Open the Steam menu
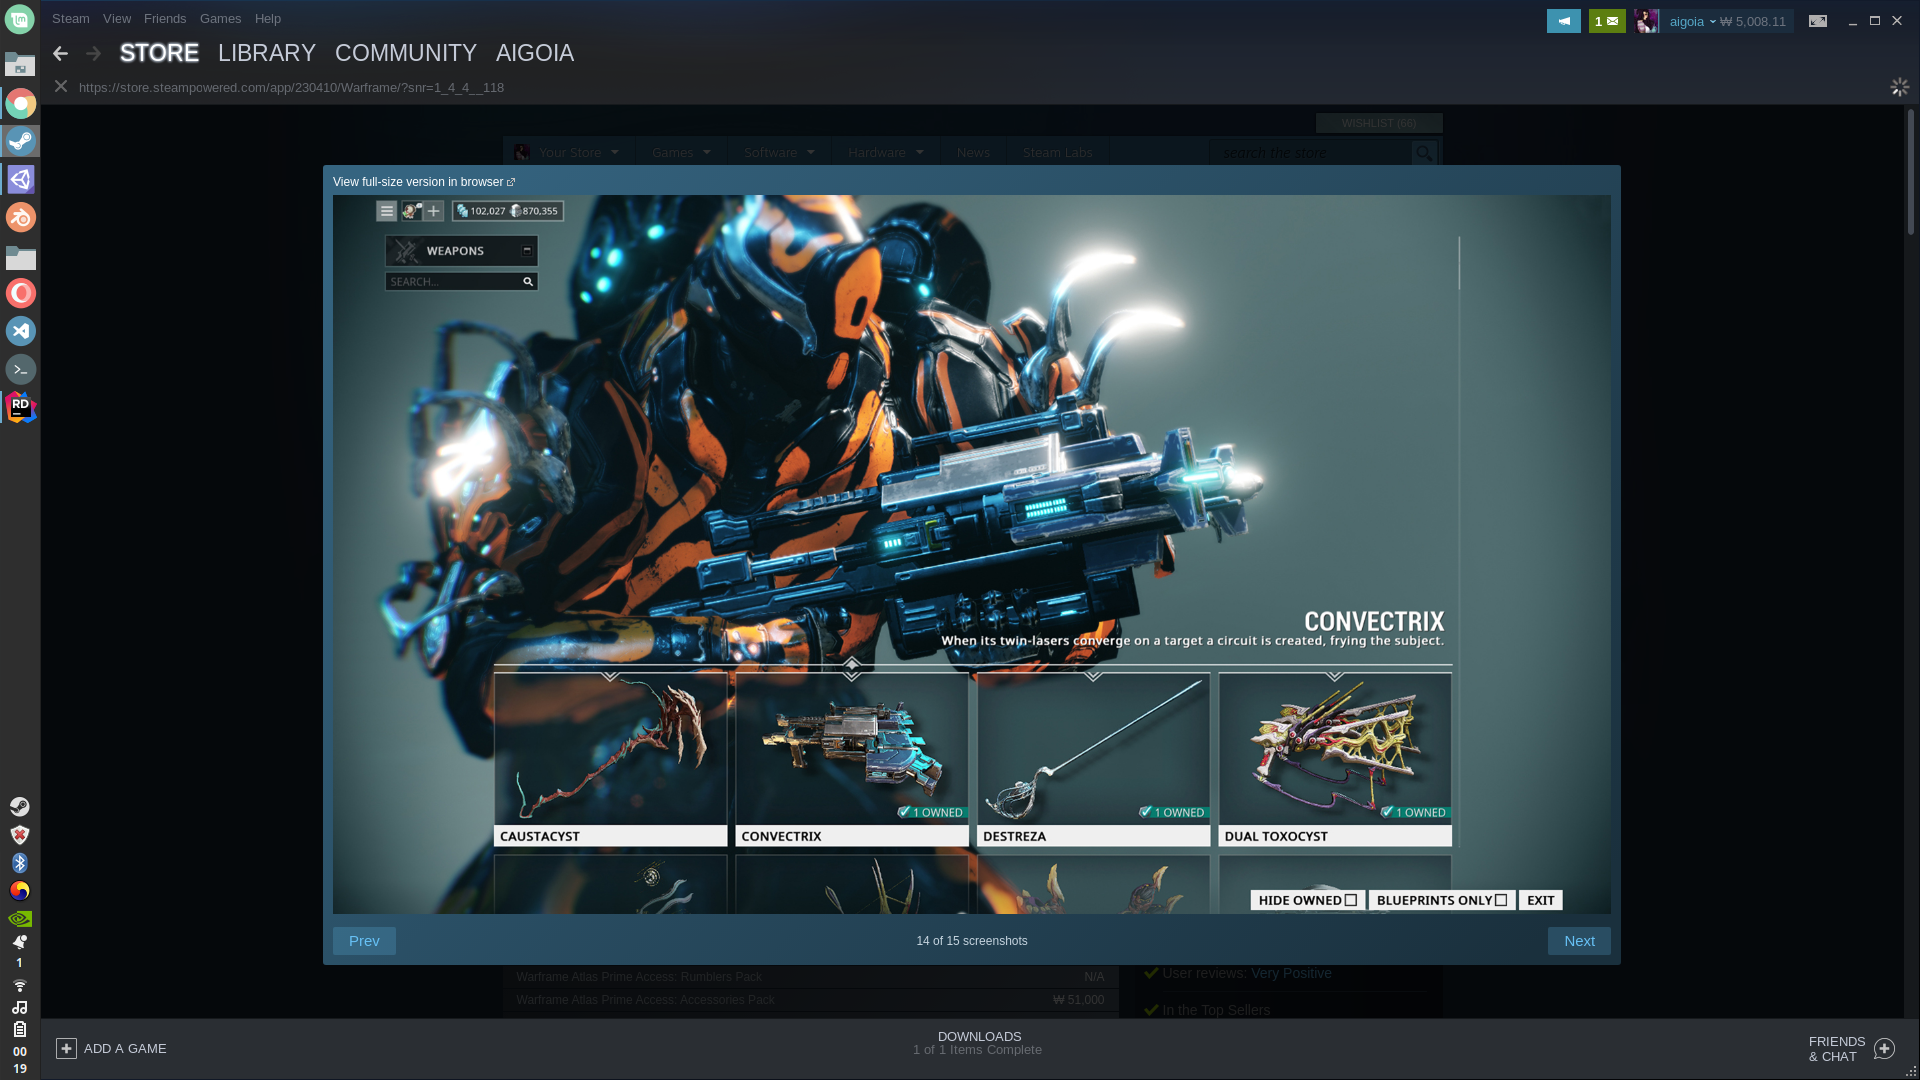 coord(71,18)
